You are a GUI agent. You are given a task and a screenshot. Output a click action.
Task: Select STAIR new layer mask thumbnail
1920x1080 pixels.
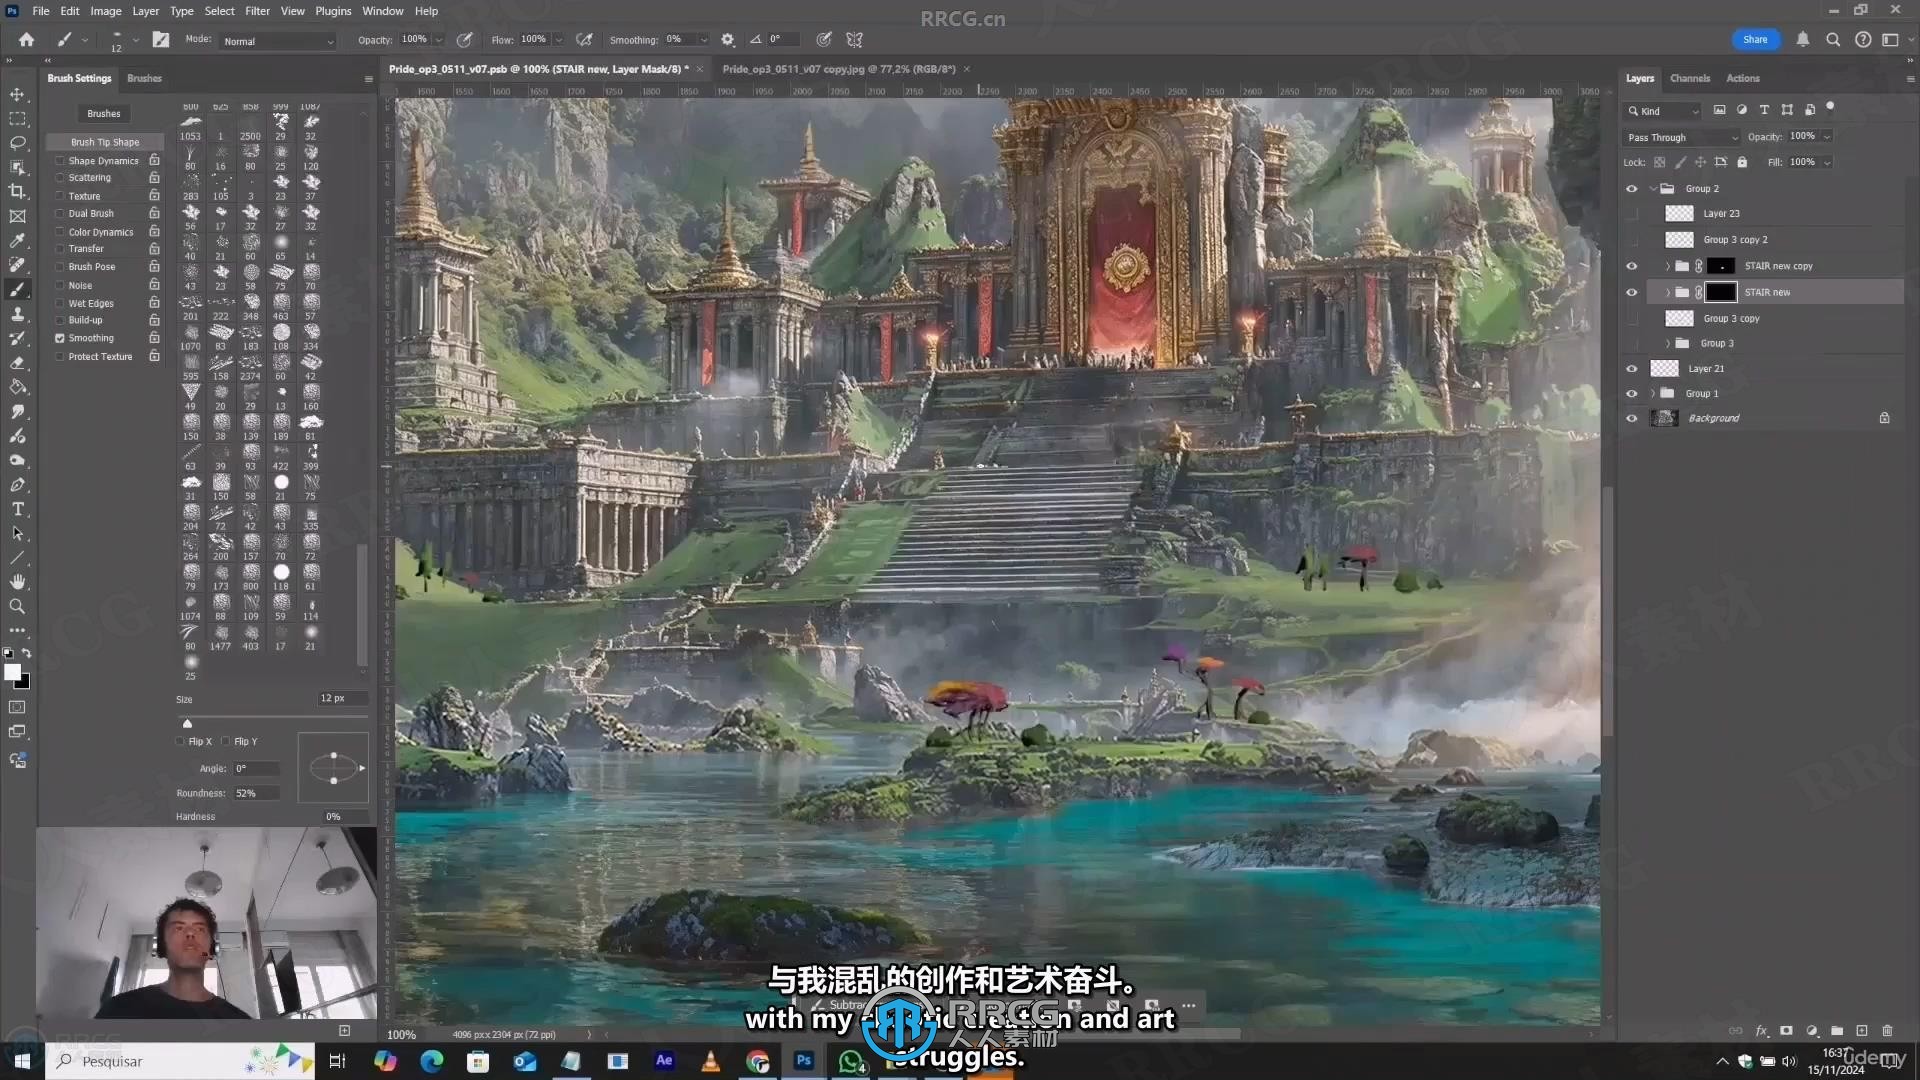click(1720, 292)
